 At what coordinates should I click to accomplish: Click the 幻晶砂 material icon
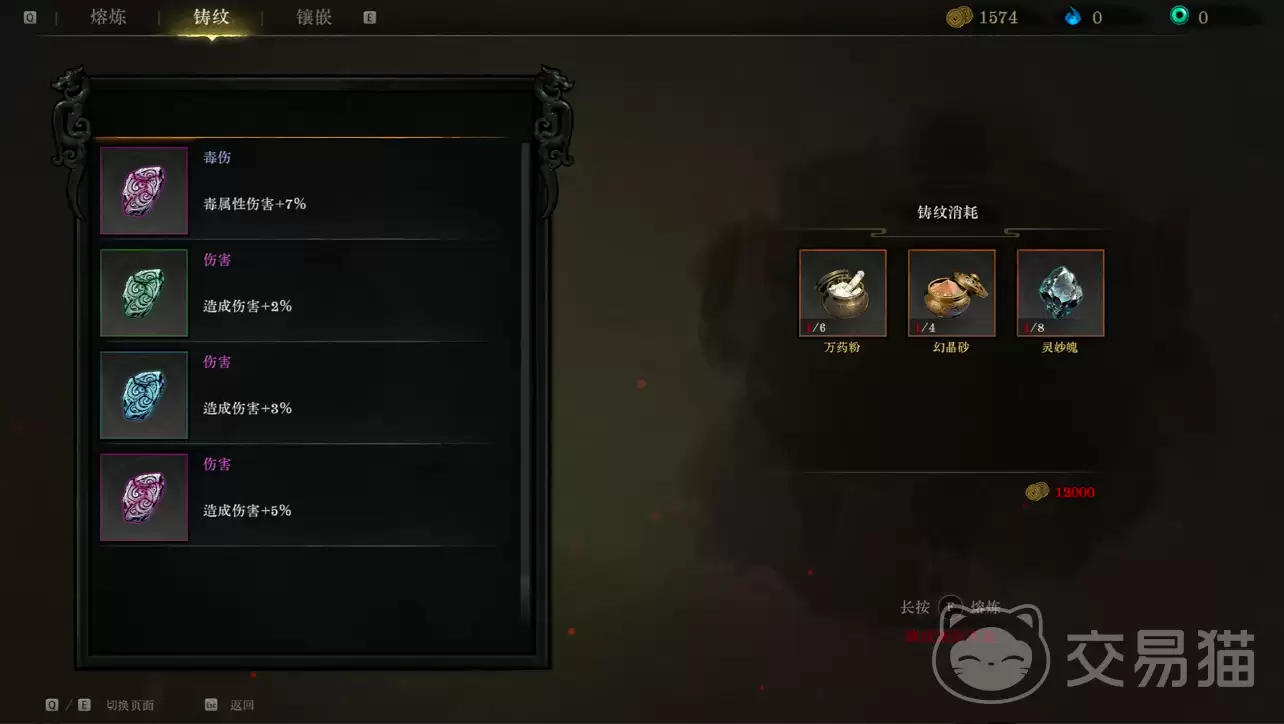[x=951, y=293]
